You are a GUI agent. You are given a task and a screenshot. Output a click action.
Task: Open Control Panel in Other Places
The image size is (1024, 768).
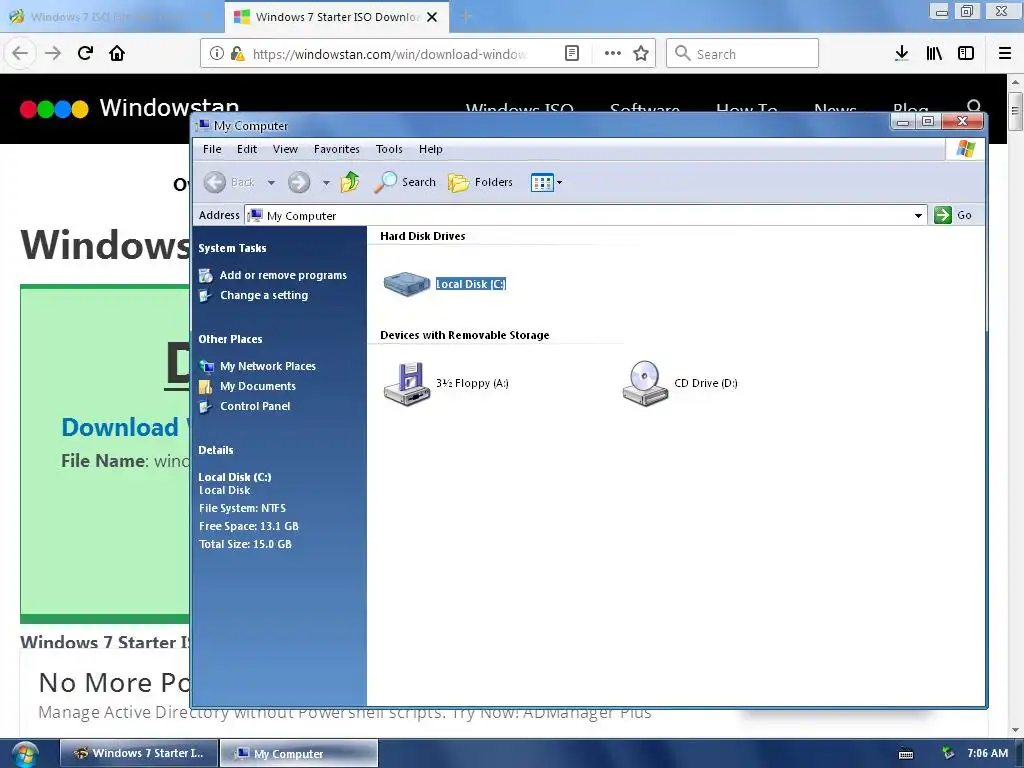click(255, 406)
